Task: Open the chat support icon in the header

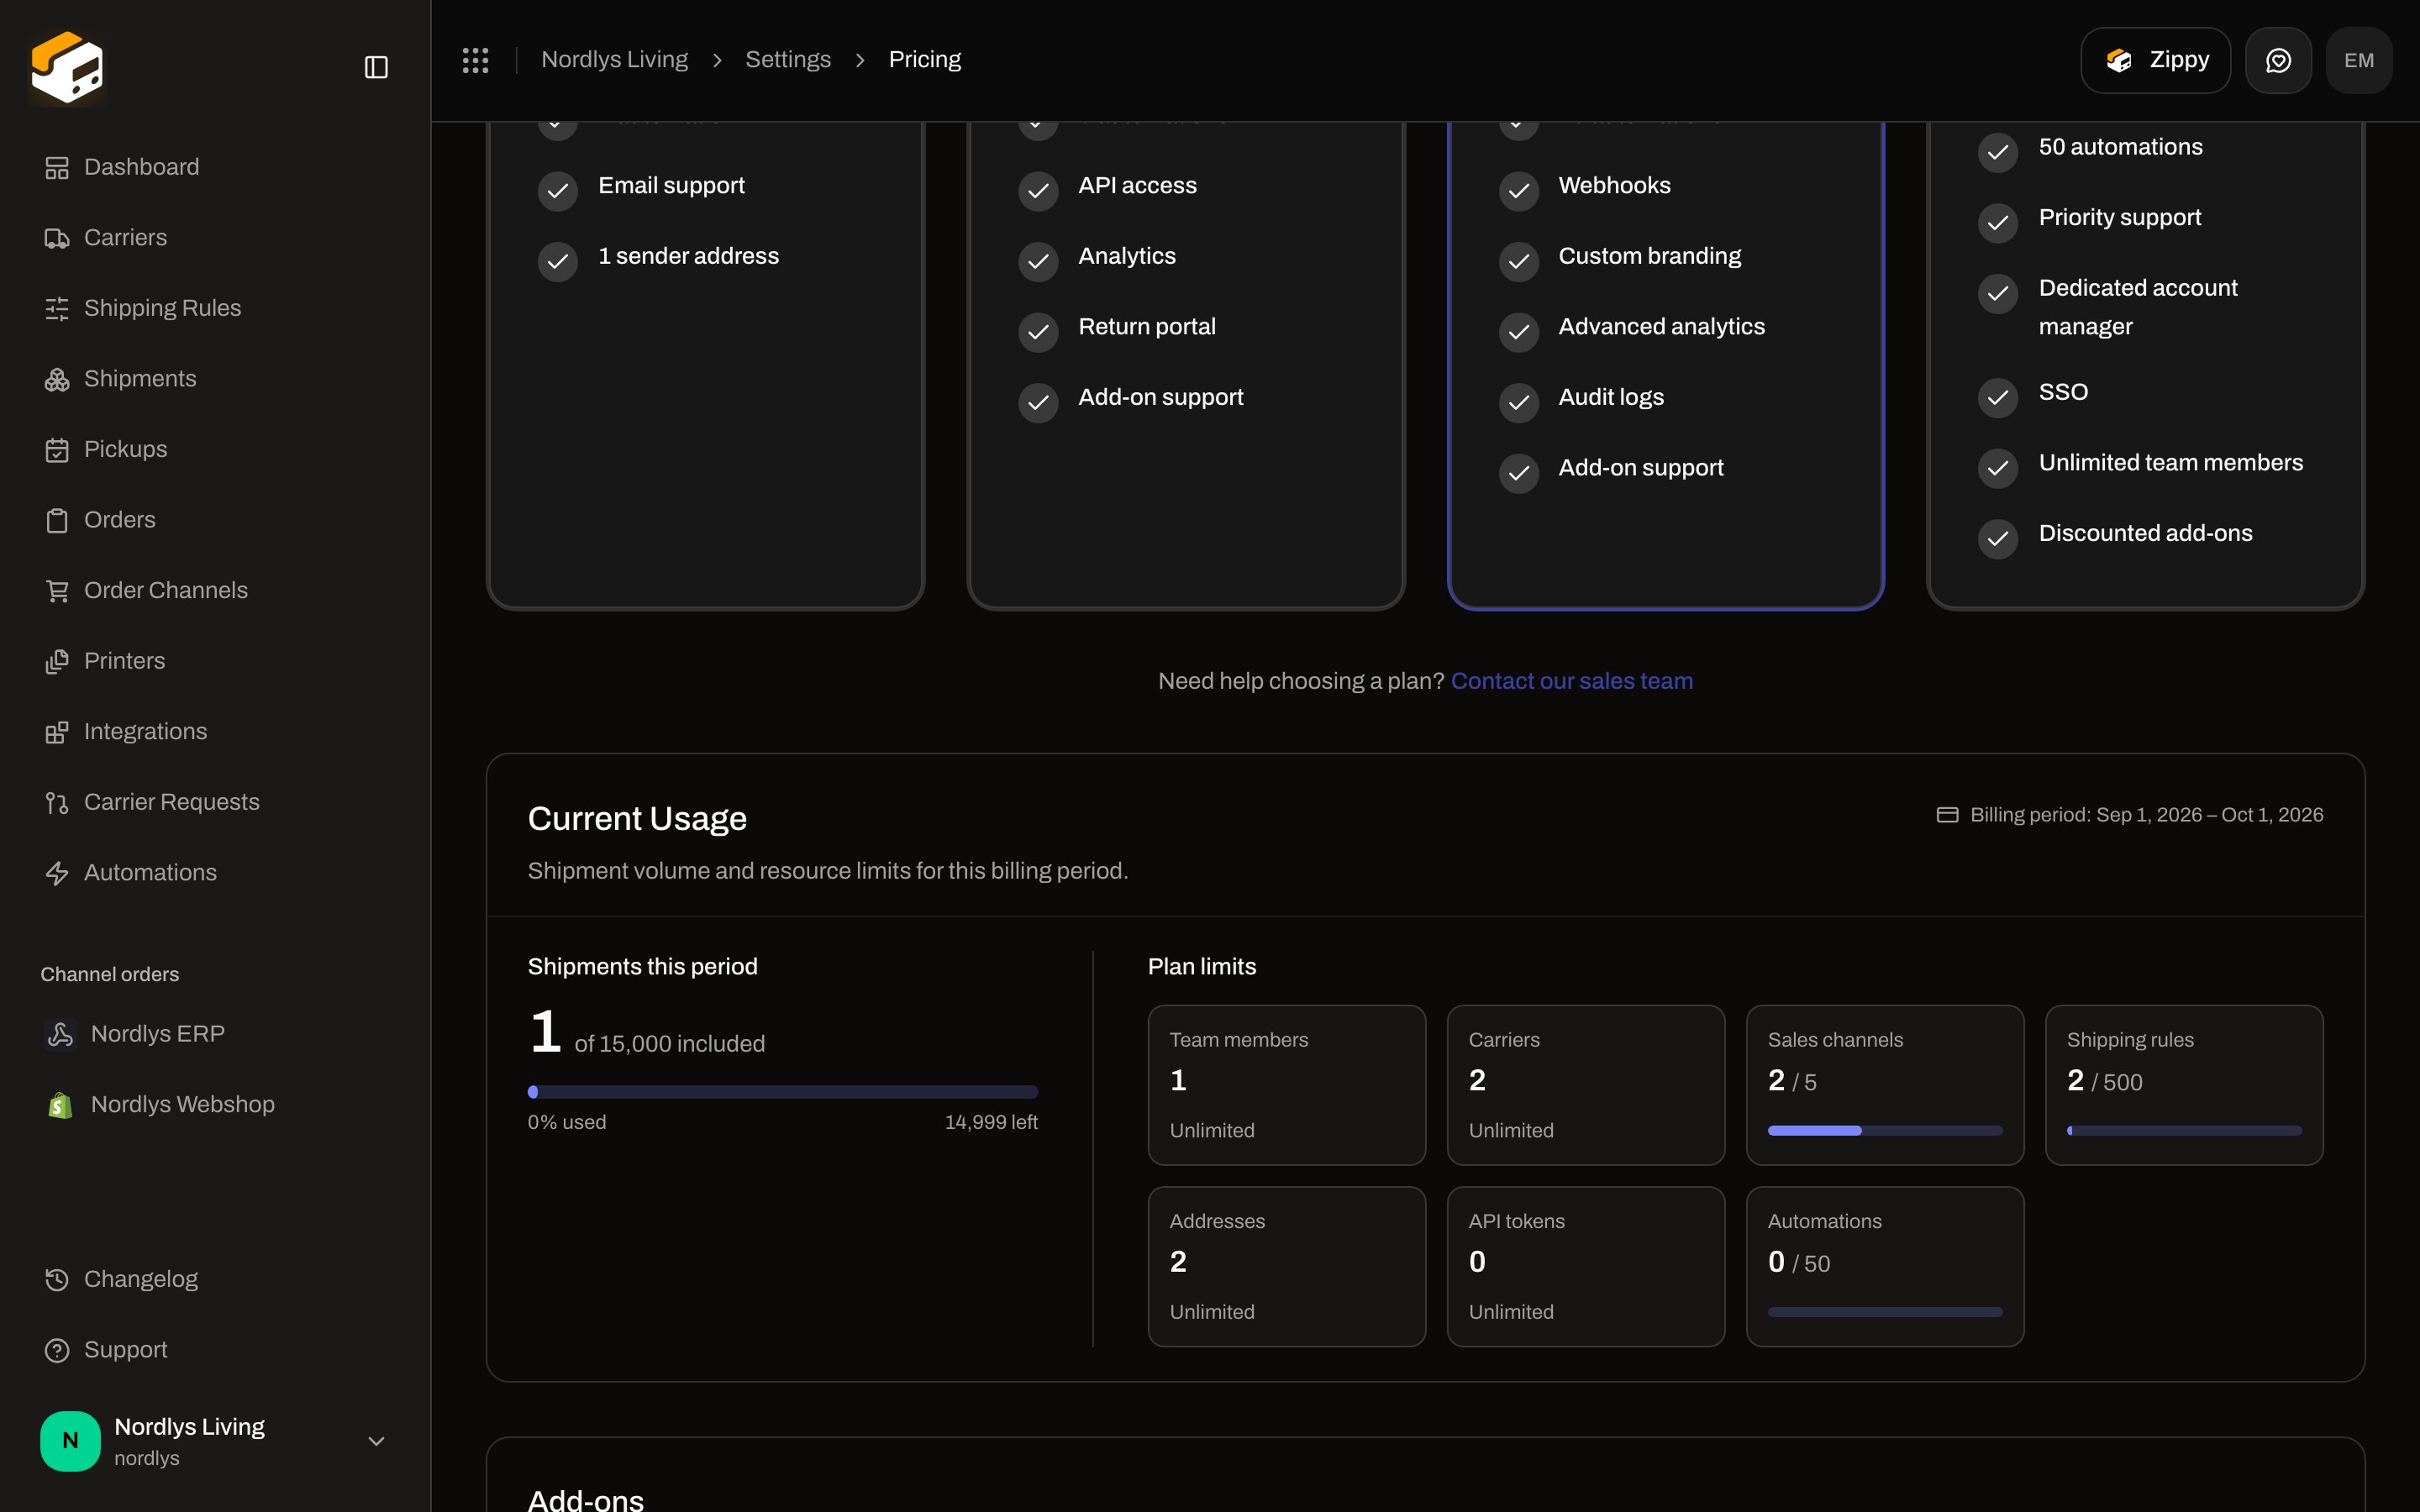Action: [x=2278, y=60]
